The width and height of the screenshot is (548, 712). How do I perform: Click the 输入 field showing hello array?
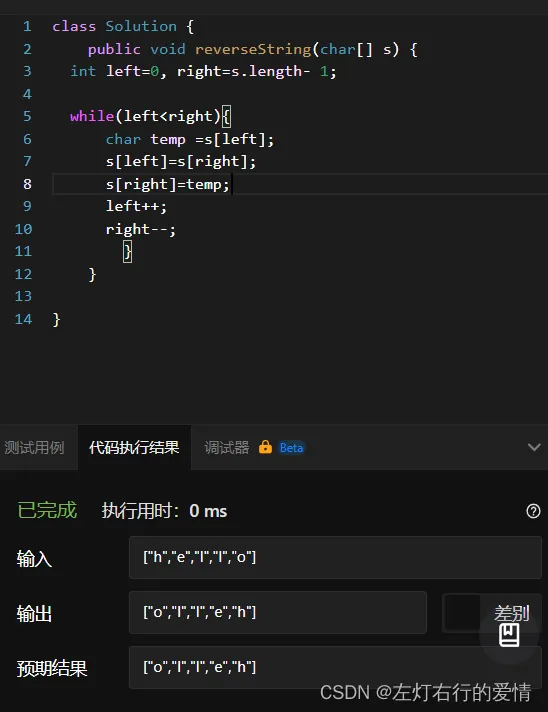(x=335, y=558)
